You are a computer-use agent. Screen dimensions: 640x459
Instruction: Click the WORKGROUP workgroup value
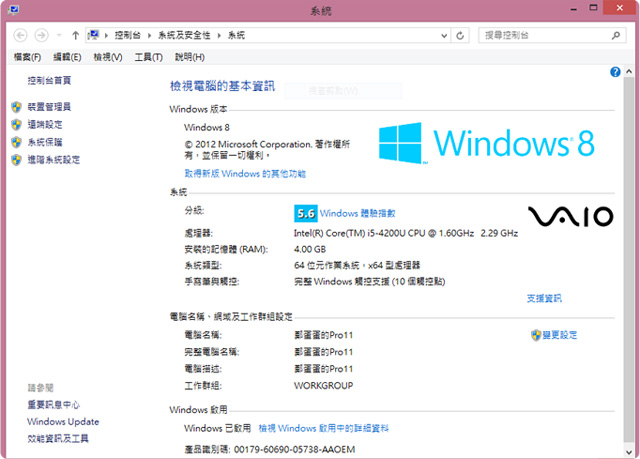tap(324, 386)
